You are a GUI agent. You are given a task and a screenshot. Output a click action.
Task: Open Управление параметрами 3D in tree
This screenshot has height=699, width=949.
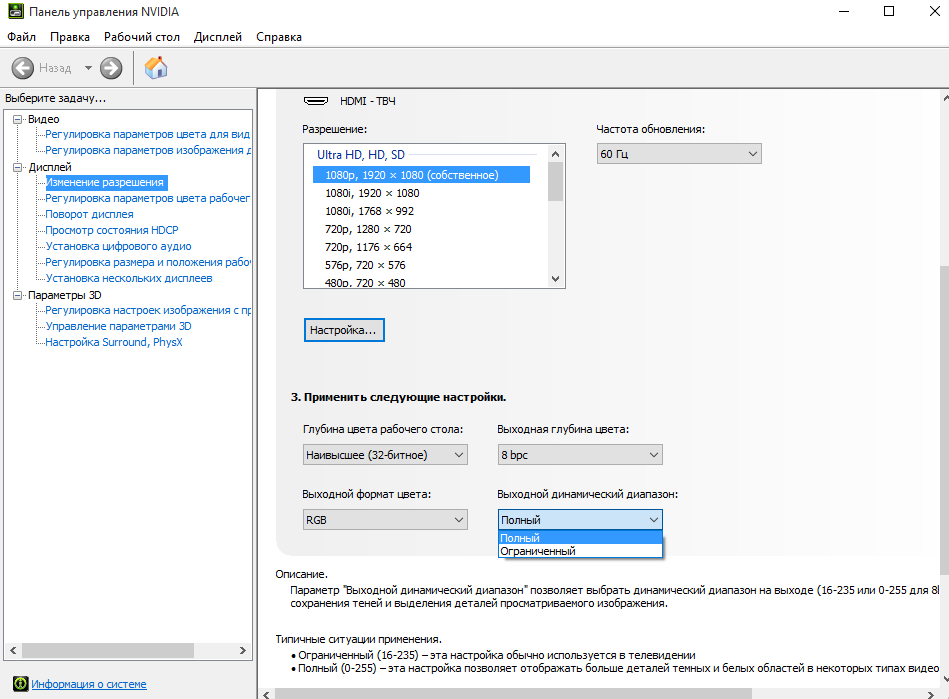coord(118,326)
